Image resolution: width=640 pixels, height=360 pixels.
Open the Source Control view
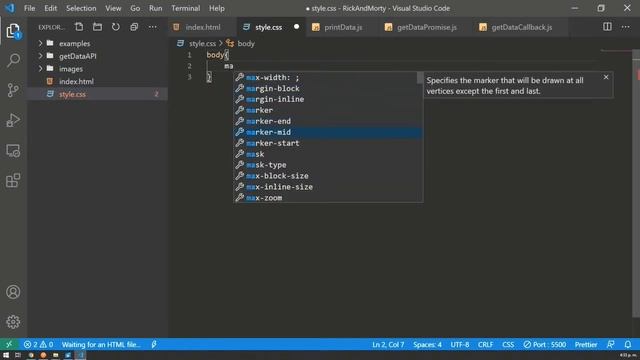pyautogui.click(x=13, y=90)
